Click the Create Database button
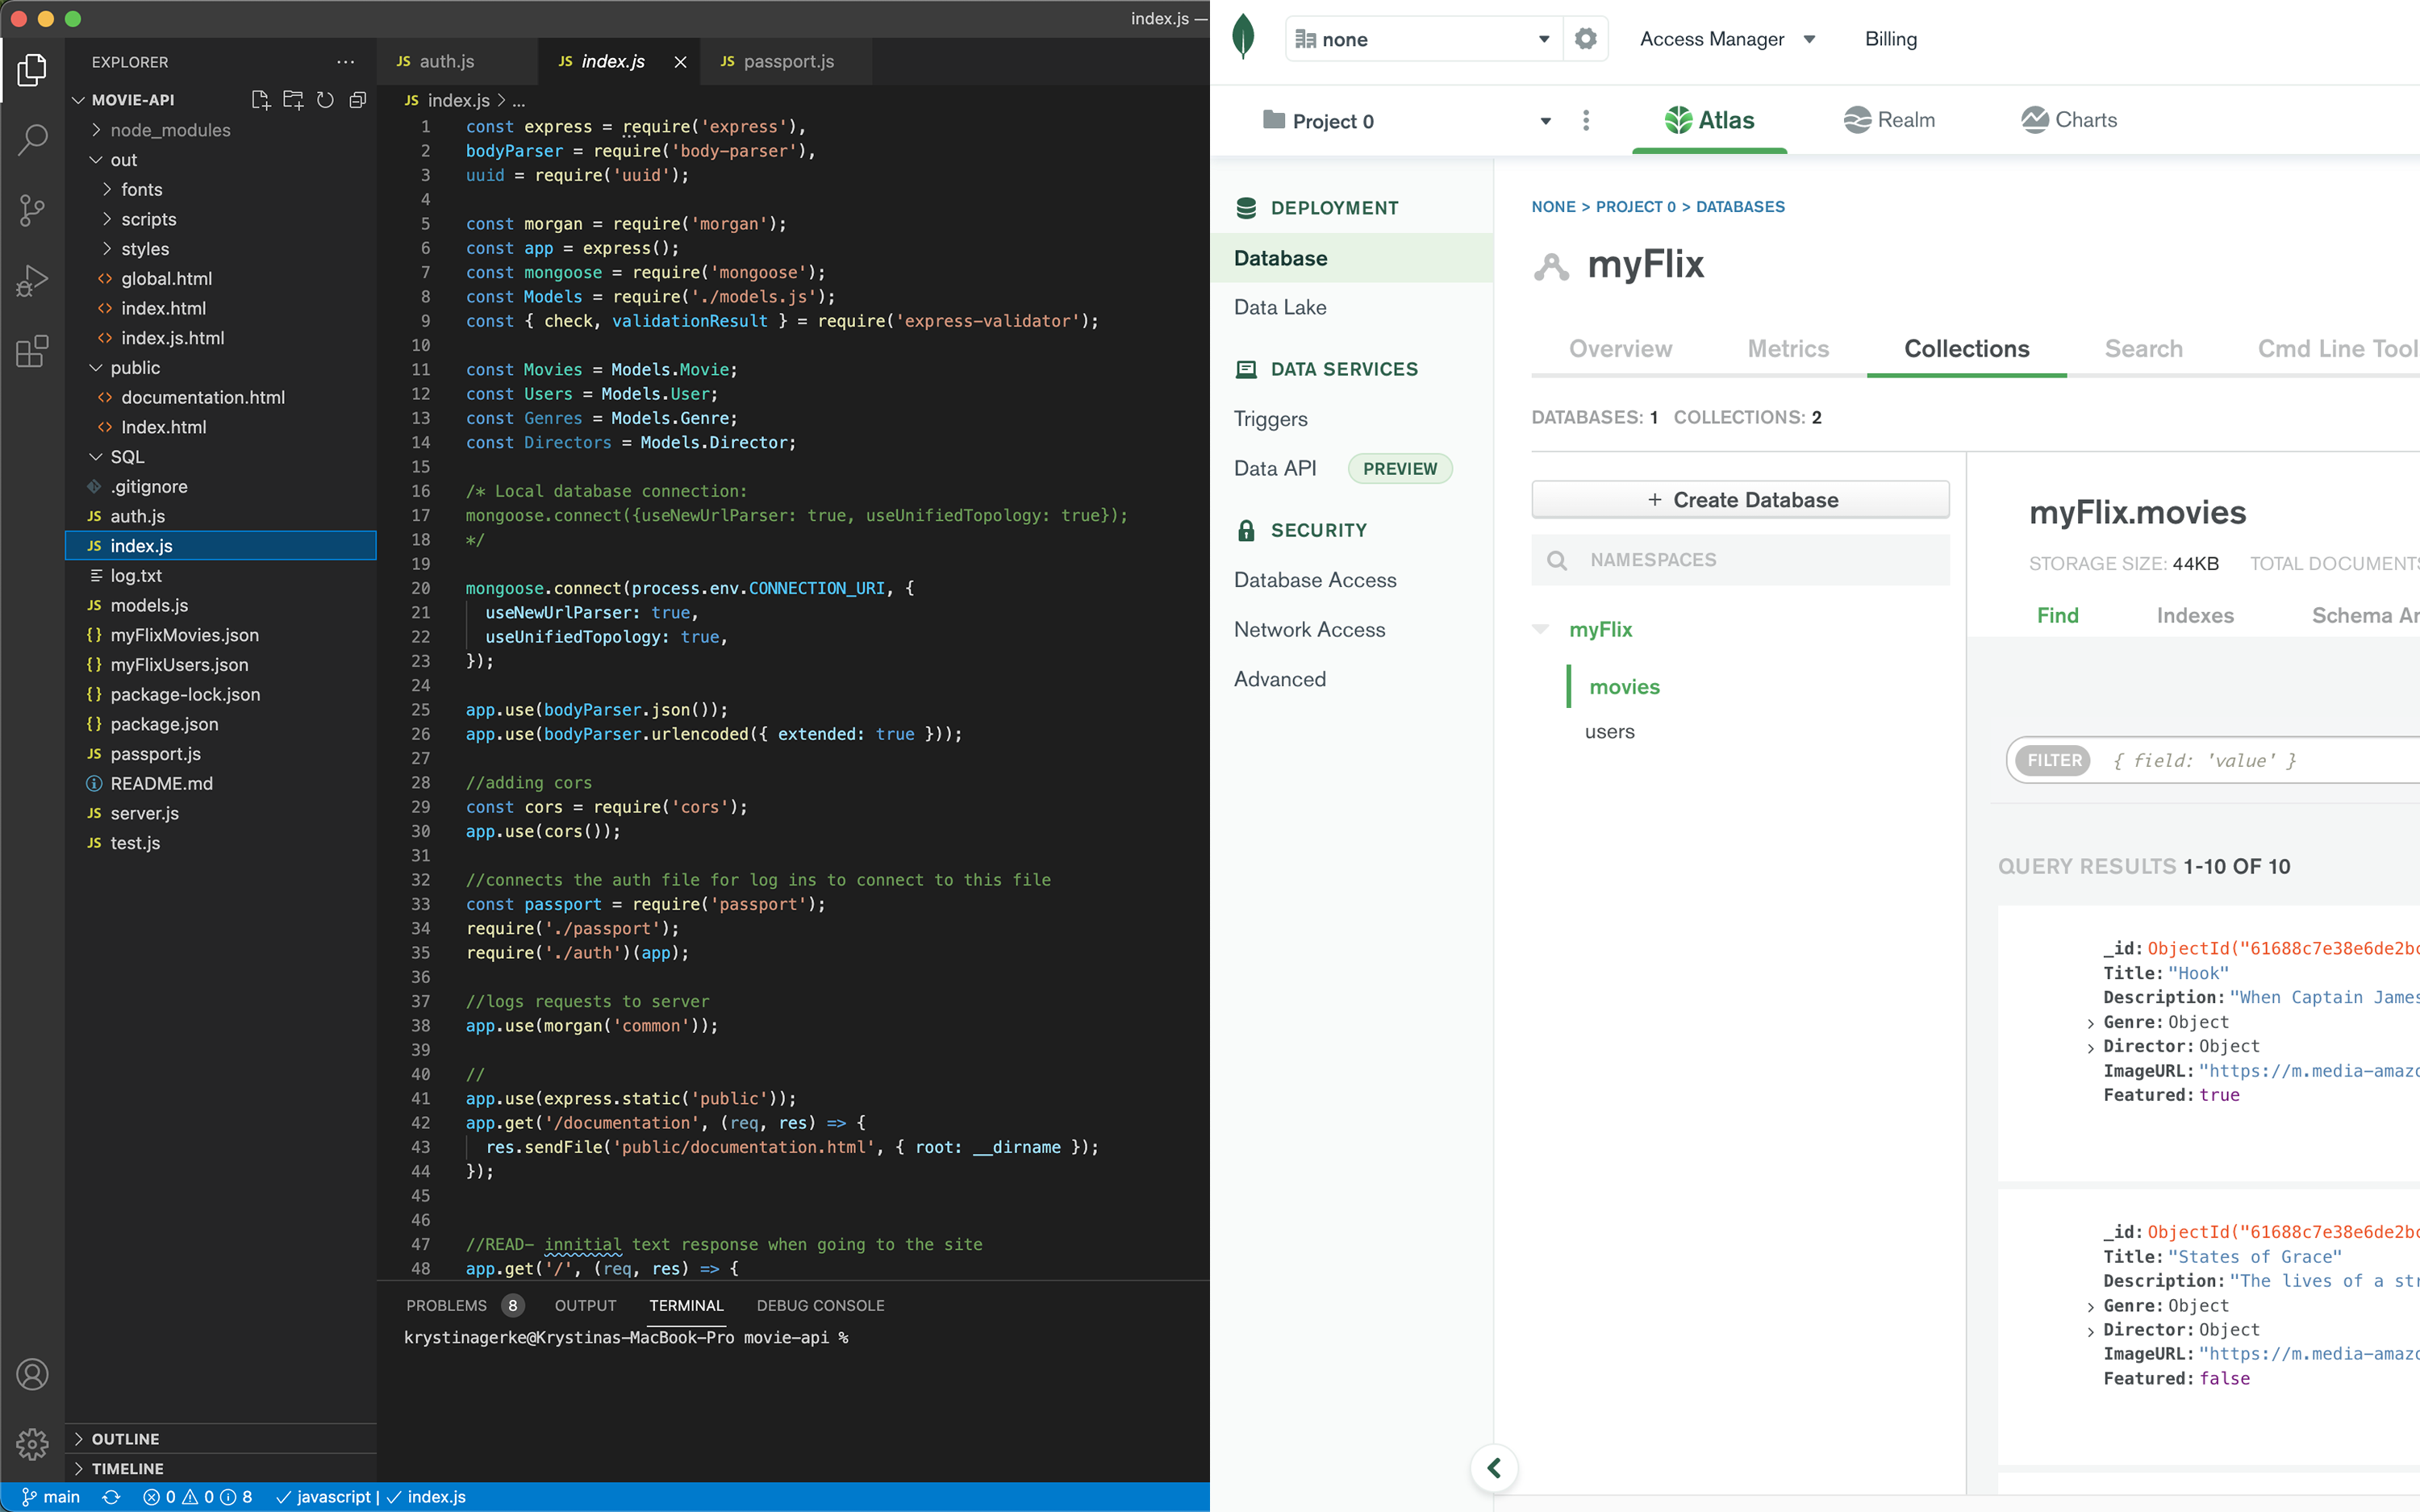 [1740, 499]
